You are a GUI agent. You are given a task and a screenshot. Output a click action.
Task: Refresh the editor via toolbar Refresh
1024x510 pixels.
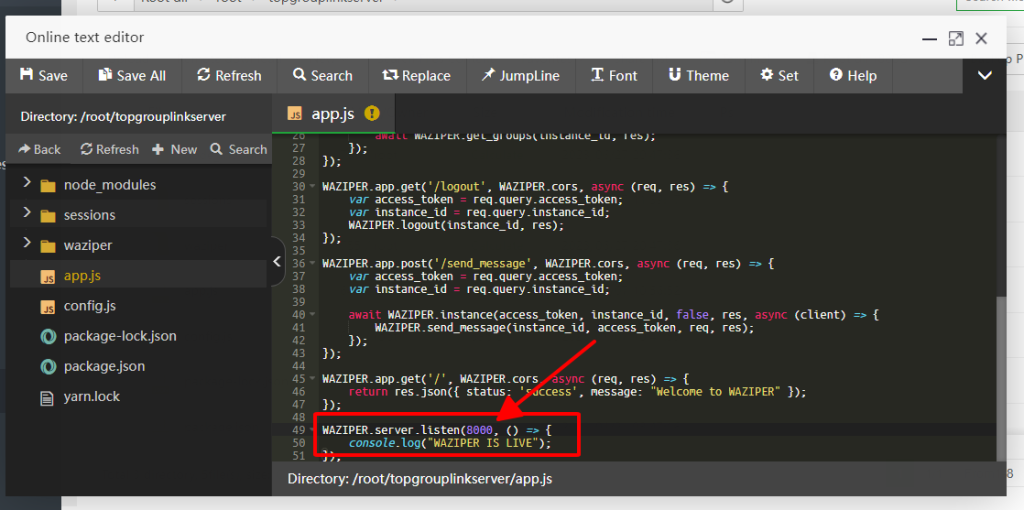point(229,76)
